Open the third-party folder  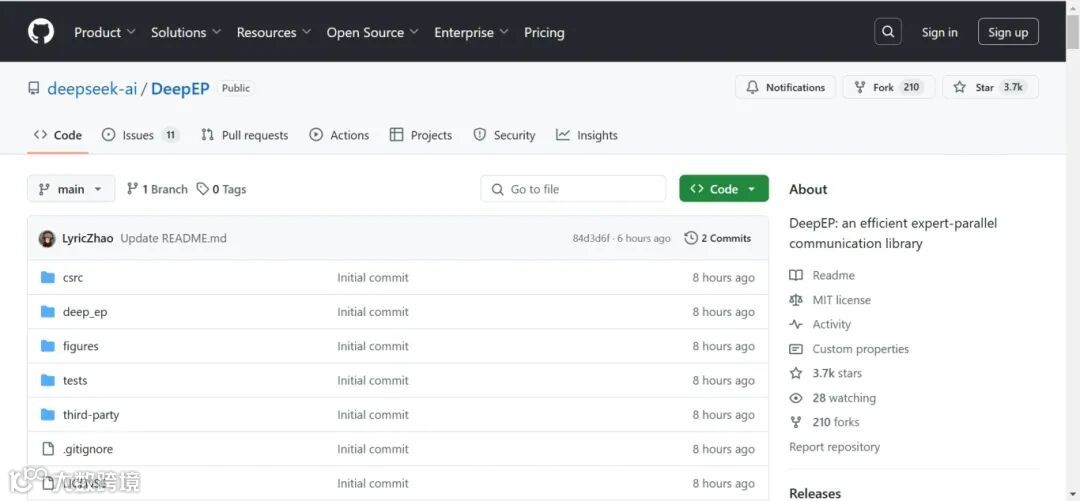tap(91, 415)
